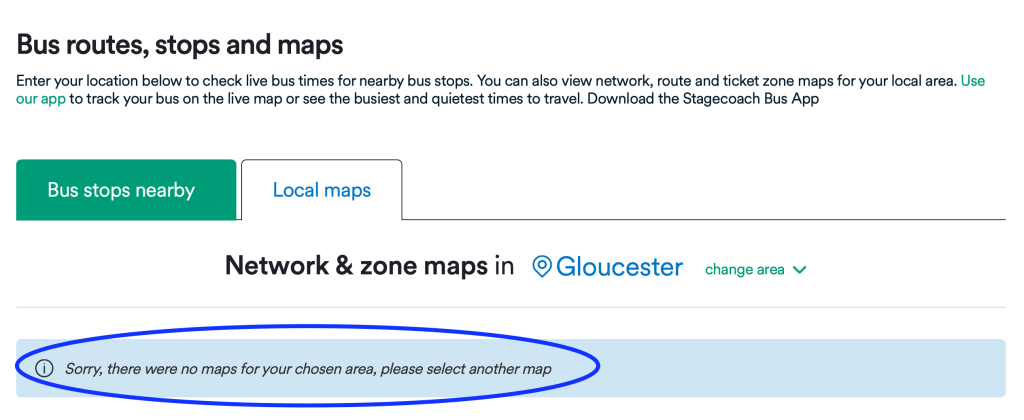Open the change area dropdown

tap(745, 270)
